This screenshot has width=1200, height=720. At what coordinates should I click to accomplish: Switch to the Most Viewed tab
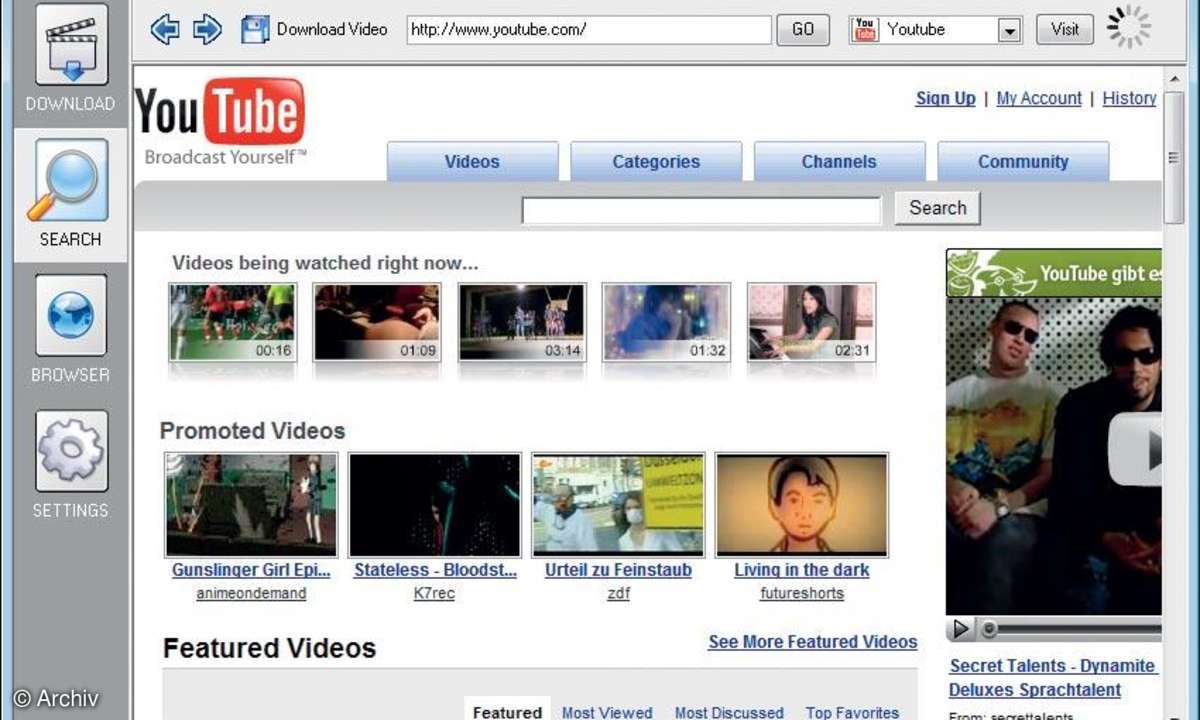(x=607, y=712)
